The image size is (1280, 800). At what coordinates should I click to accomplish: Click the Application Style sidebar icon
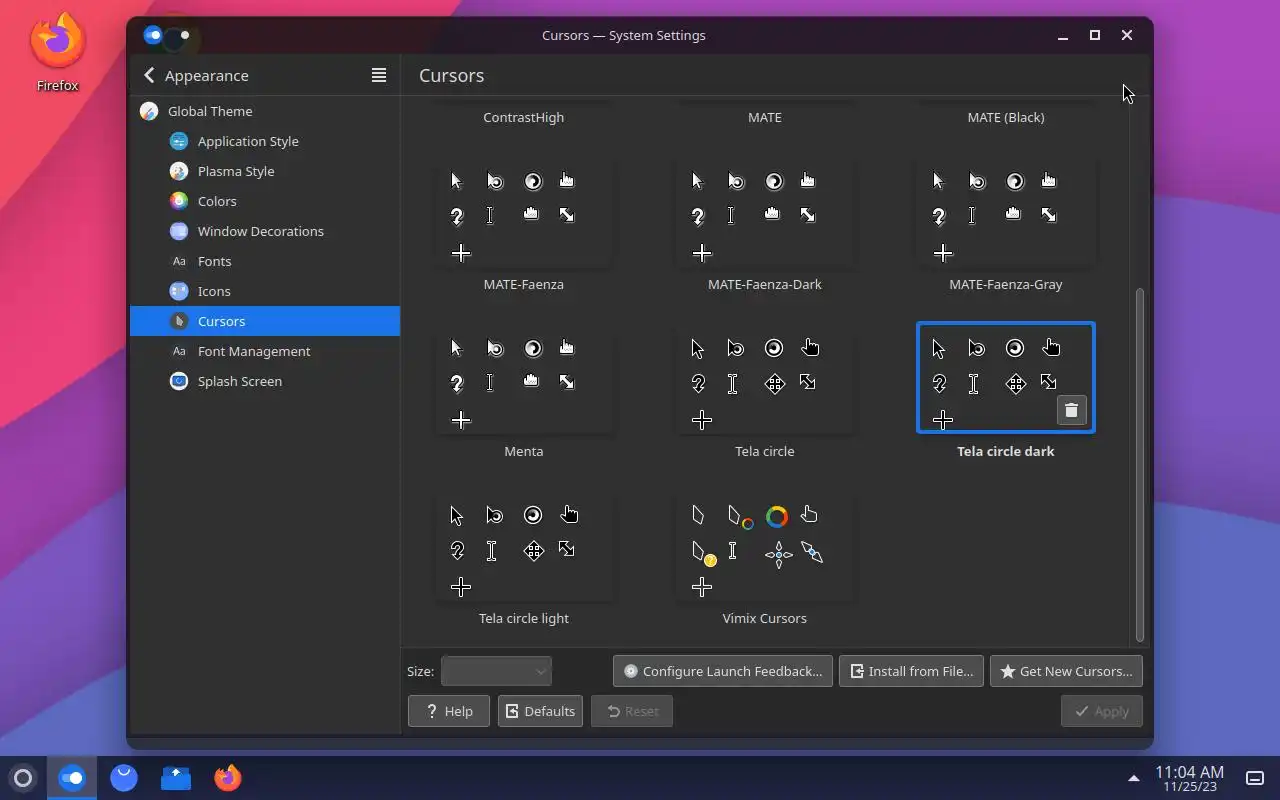179,141
